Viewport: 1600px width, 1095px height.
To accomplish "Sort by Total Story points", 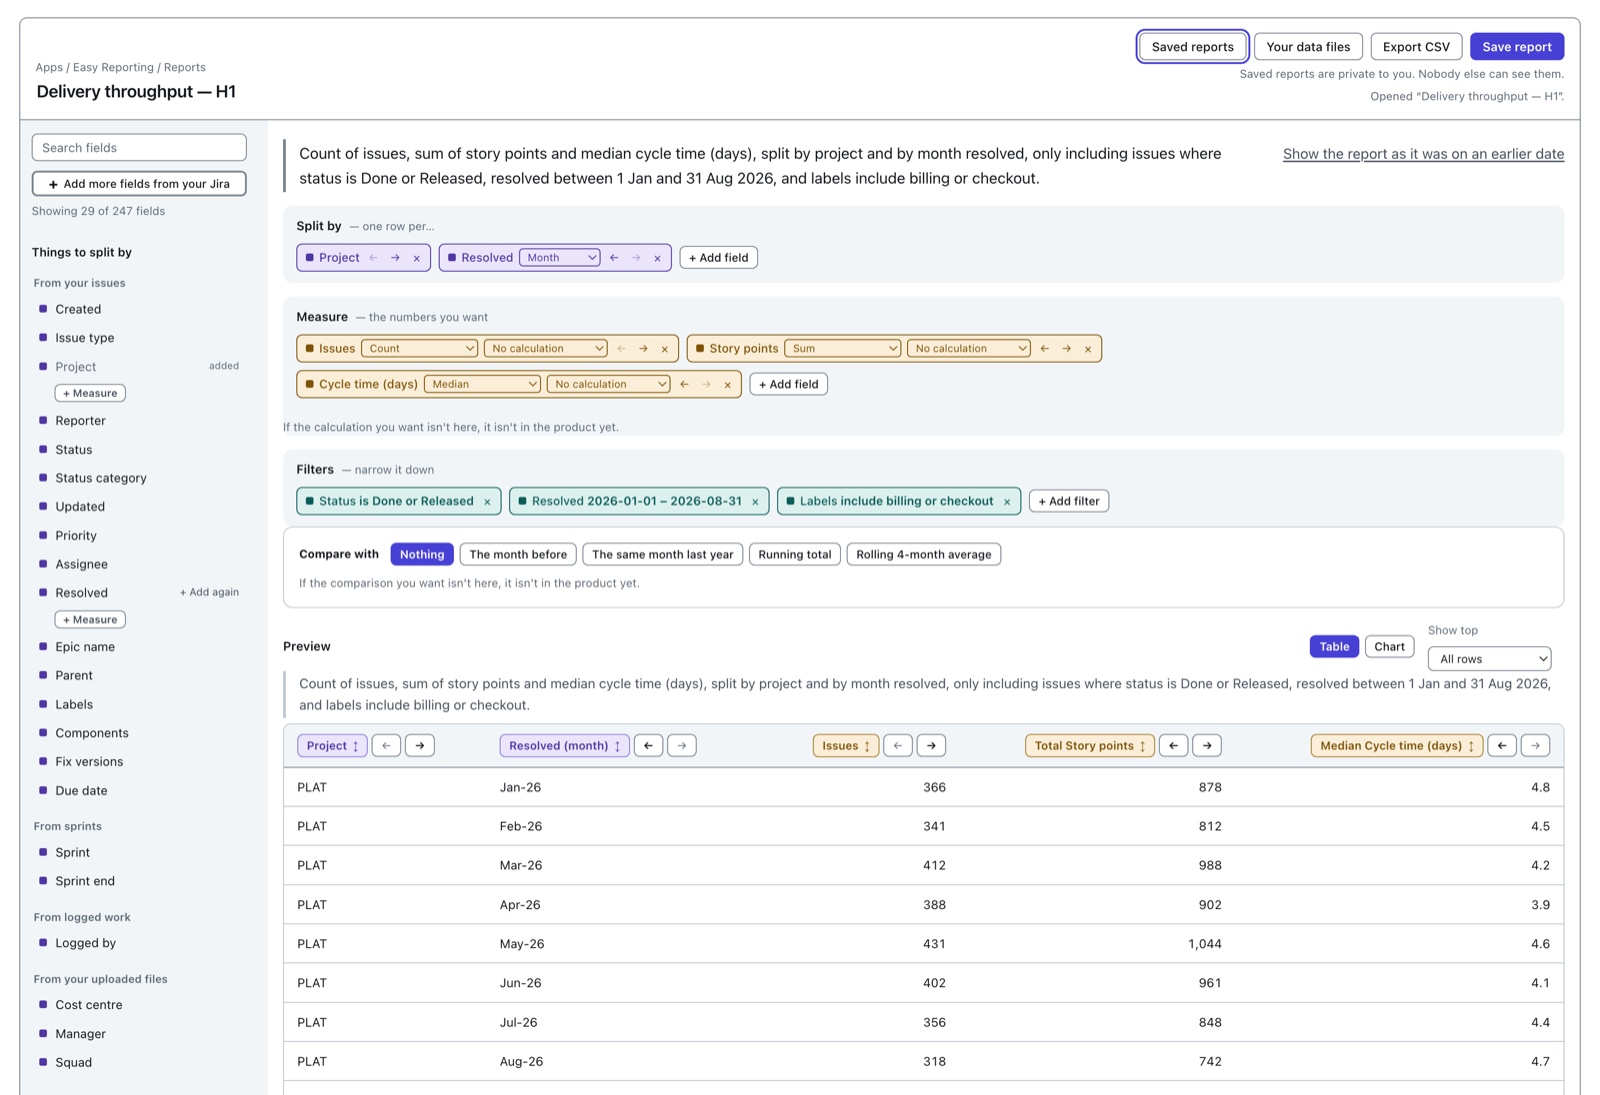I will (1090, 746).
